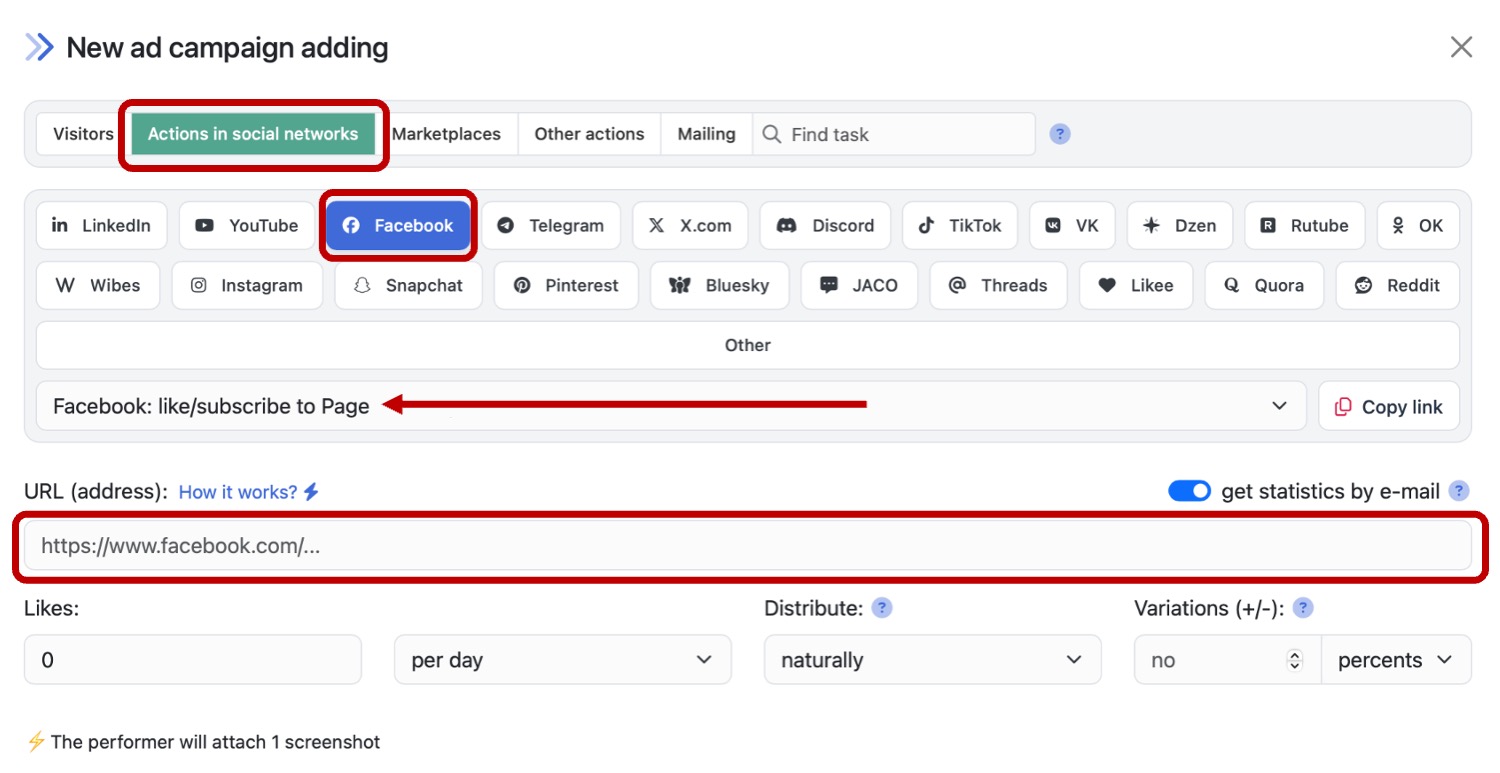Disable get statistics by e-mail toggle
The height and width of the screenshot is (773, 1500).
click(x=1189, y=492)
